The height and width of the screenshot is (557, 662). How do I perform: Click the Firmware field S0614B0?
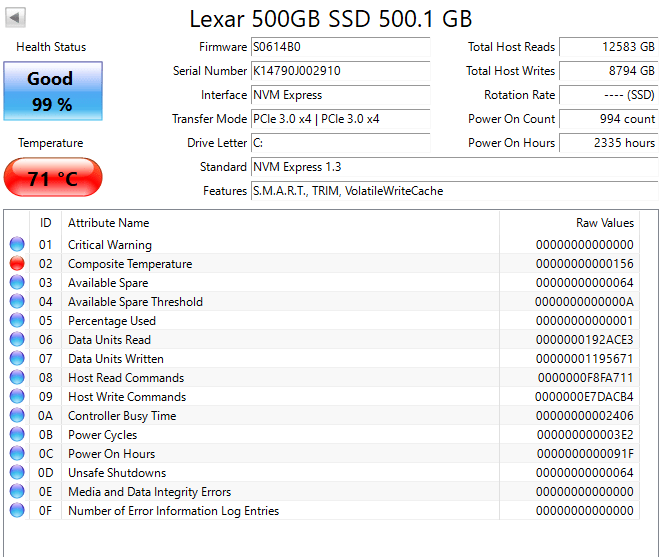(341, 47)
